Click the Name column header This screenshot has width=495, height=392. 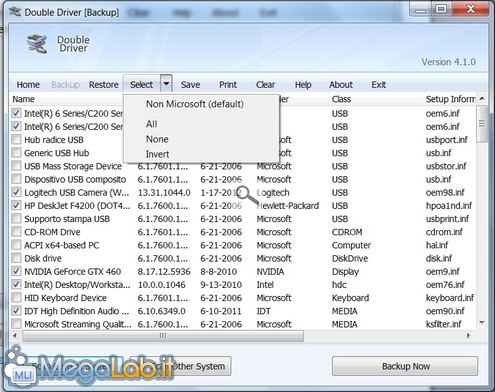click(x=67, y=99)
